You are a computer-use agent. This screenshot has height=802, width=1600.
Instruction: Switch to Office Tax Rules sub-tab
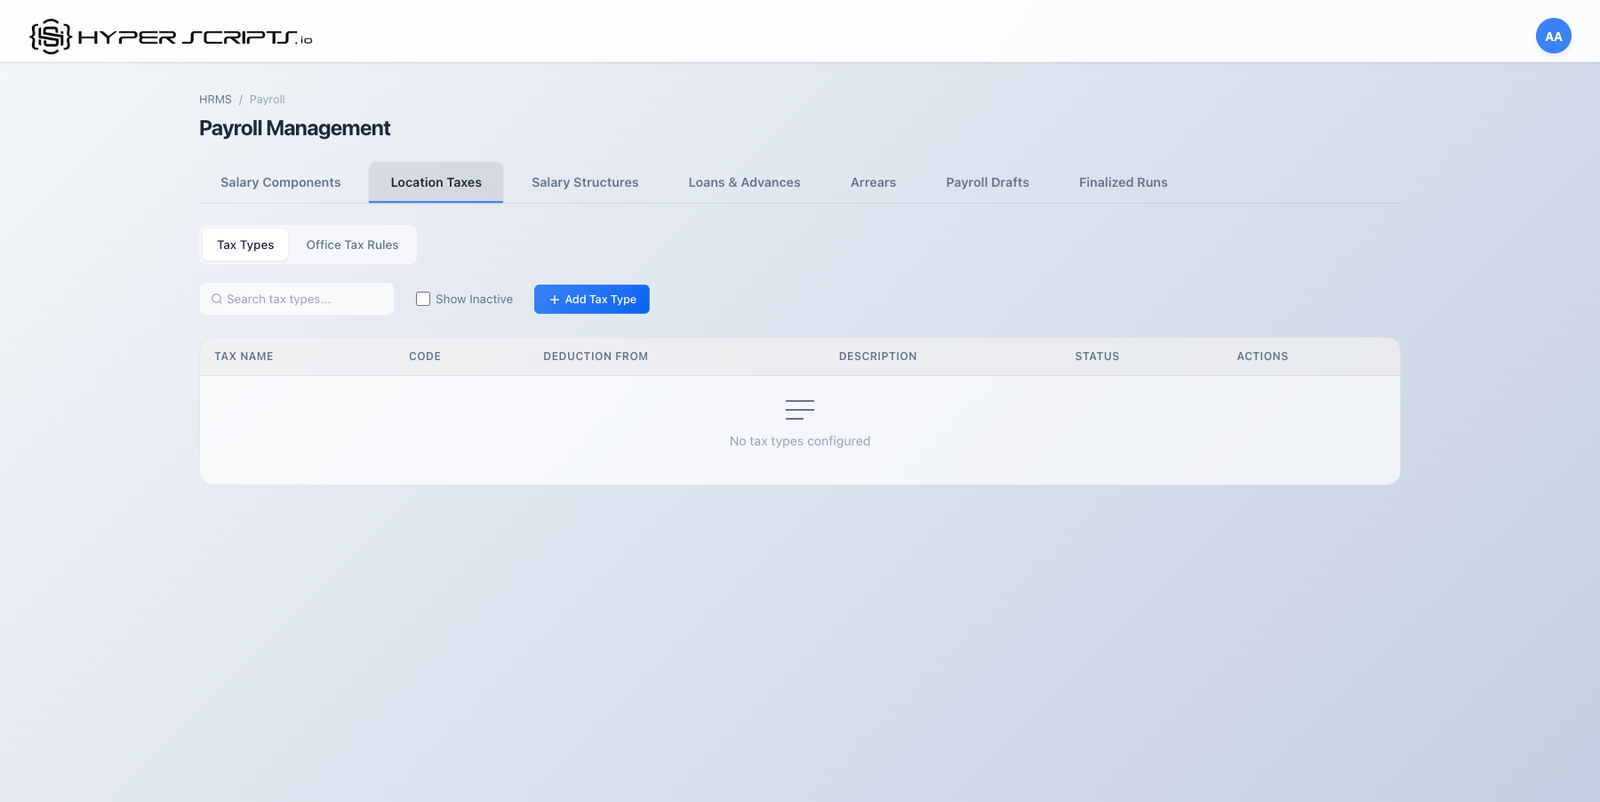point(352,245)
